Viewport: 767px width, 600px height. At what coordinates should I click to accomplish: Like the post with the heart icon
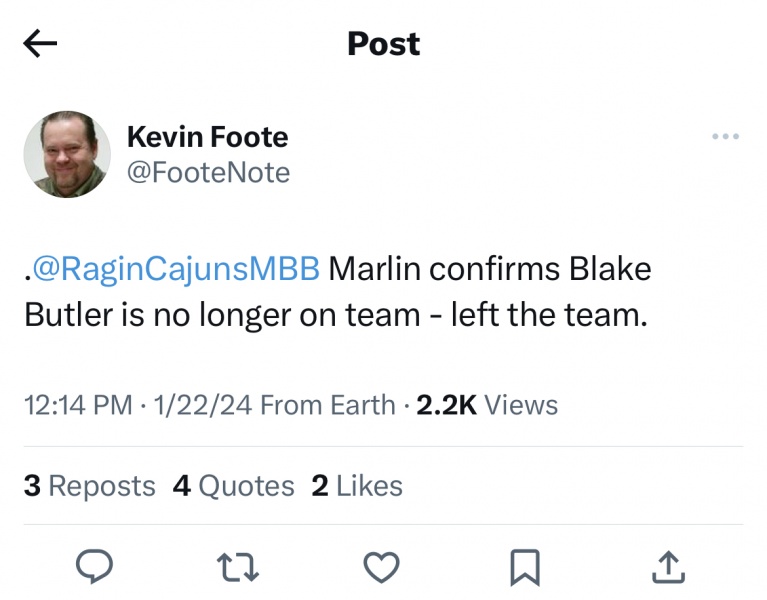click(x=381, y=567)
